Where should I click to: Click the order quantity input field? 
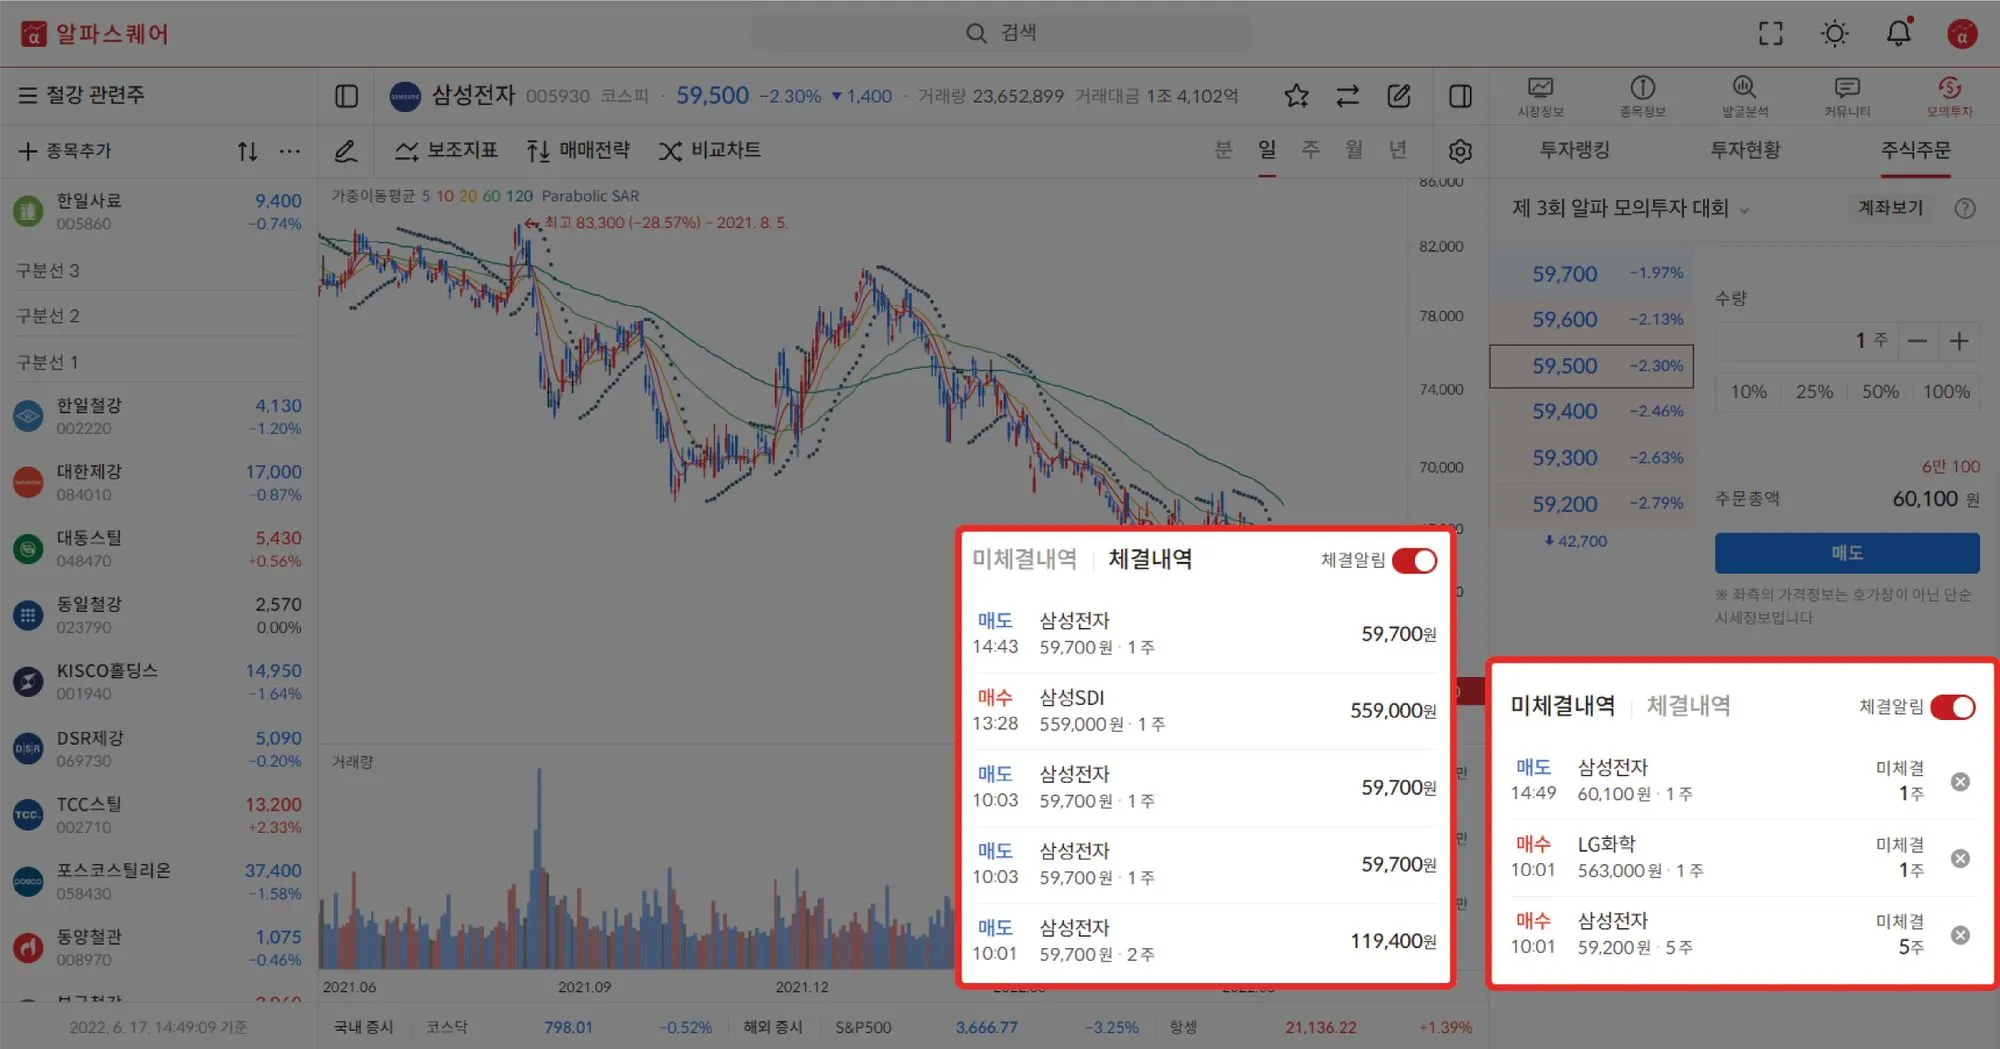(x=1805, y=341)
